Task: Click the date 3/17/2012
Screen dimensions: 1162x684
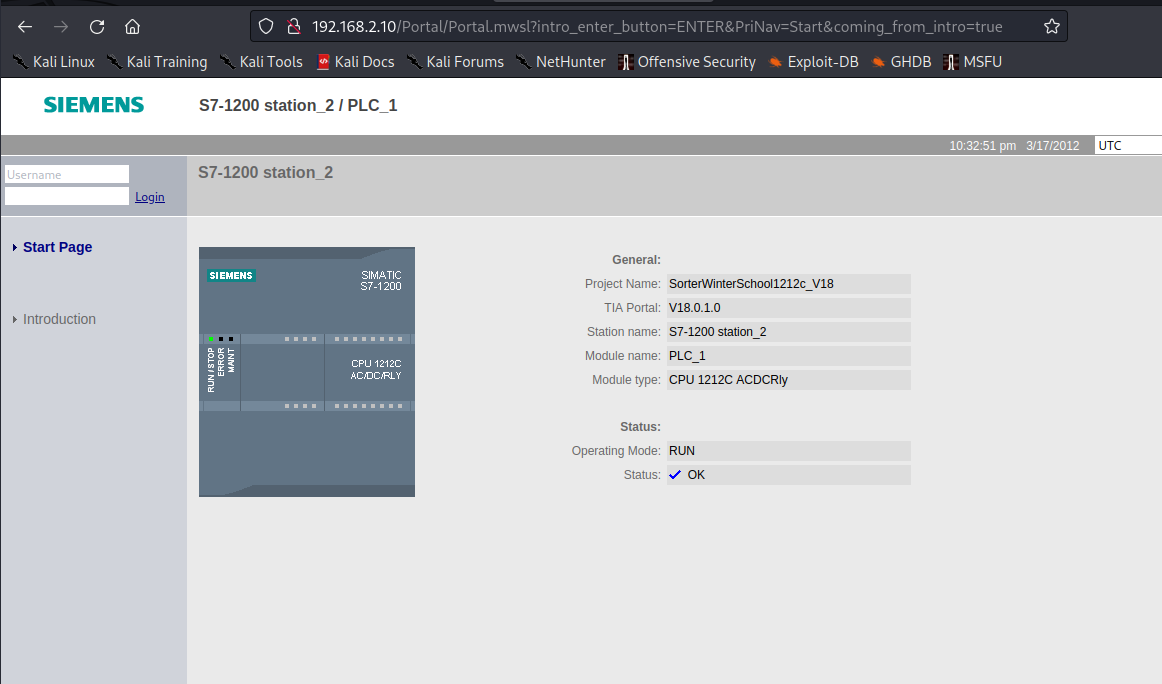Action: pyautogui.click(x=1052, y=146)
